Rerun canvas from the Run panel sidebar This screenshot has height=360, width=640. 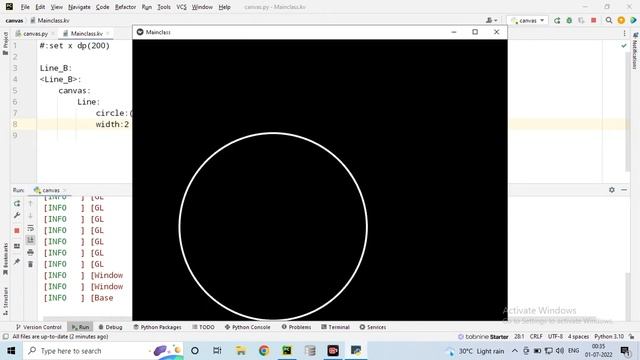(17, 203)
